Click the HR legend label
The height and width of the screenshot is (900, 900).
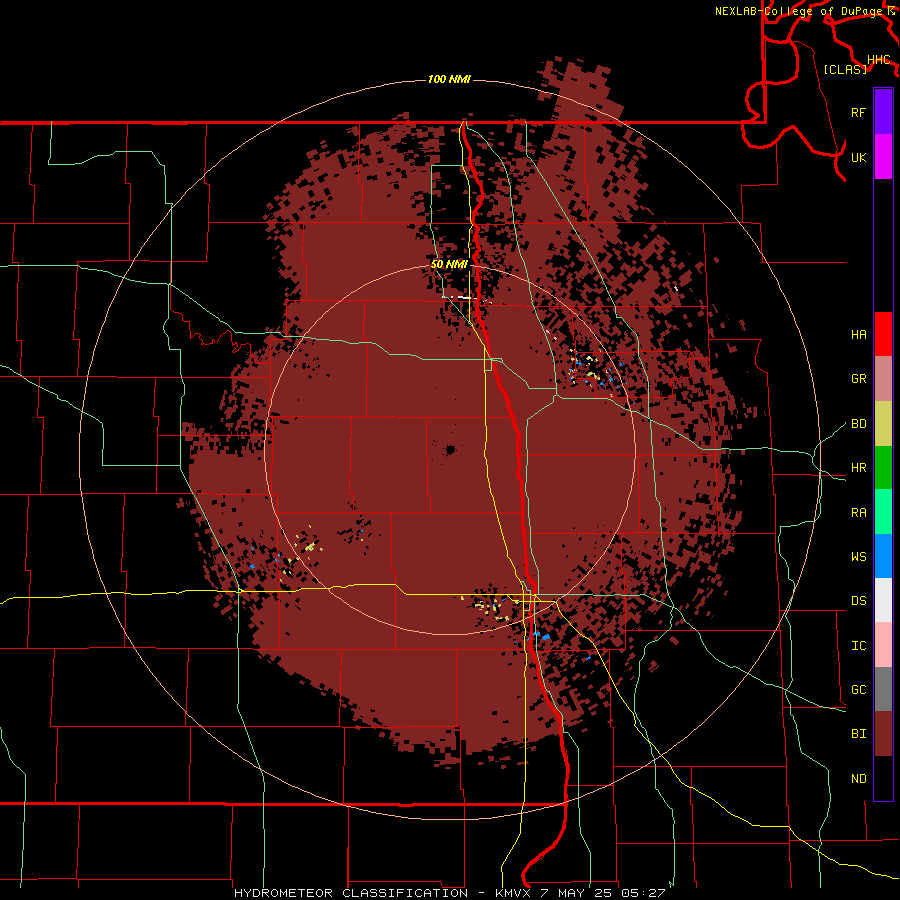point(858,468)
